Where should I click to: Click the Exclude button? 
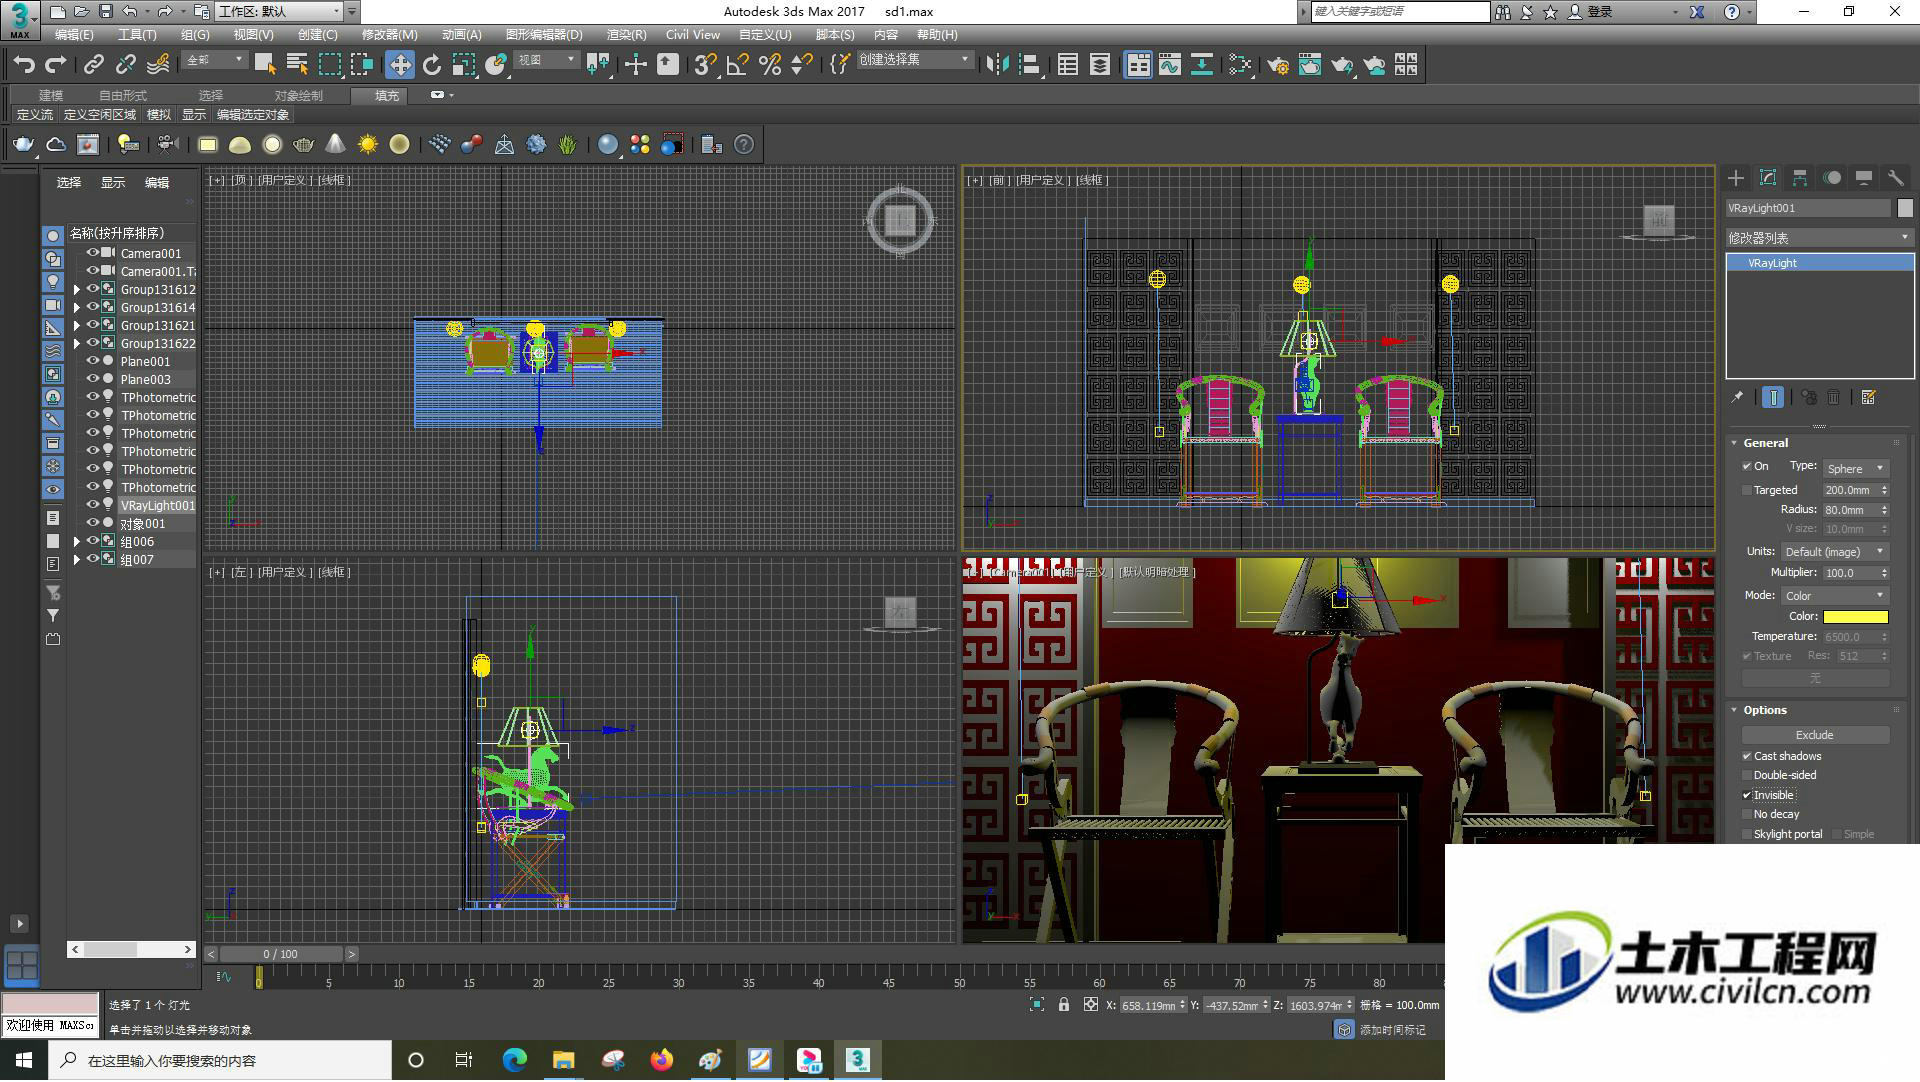pos(1815,735)
